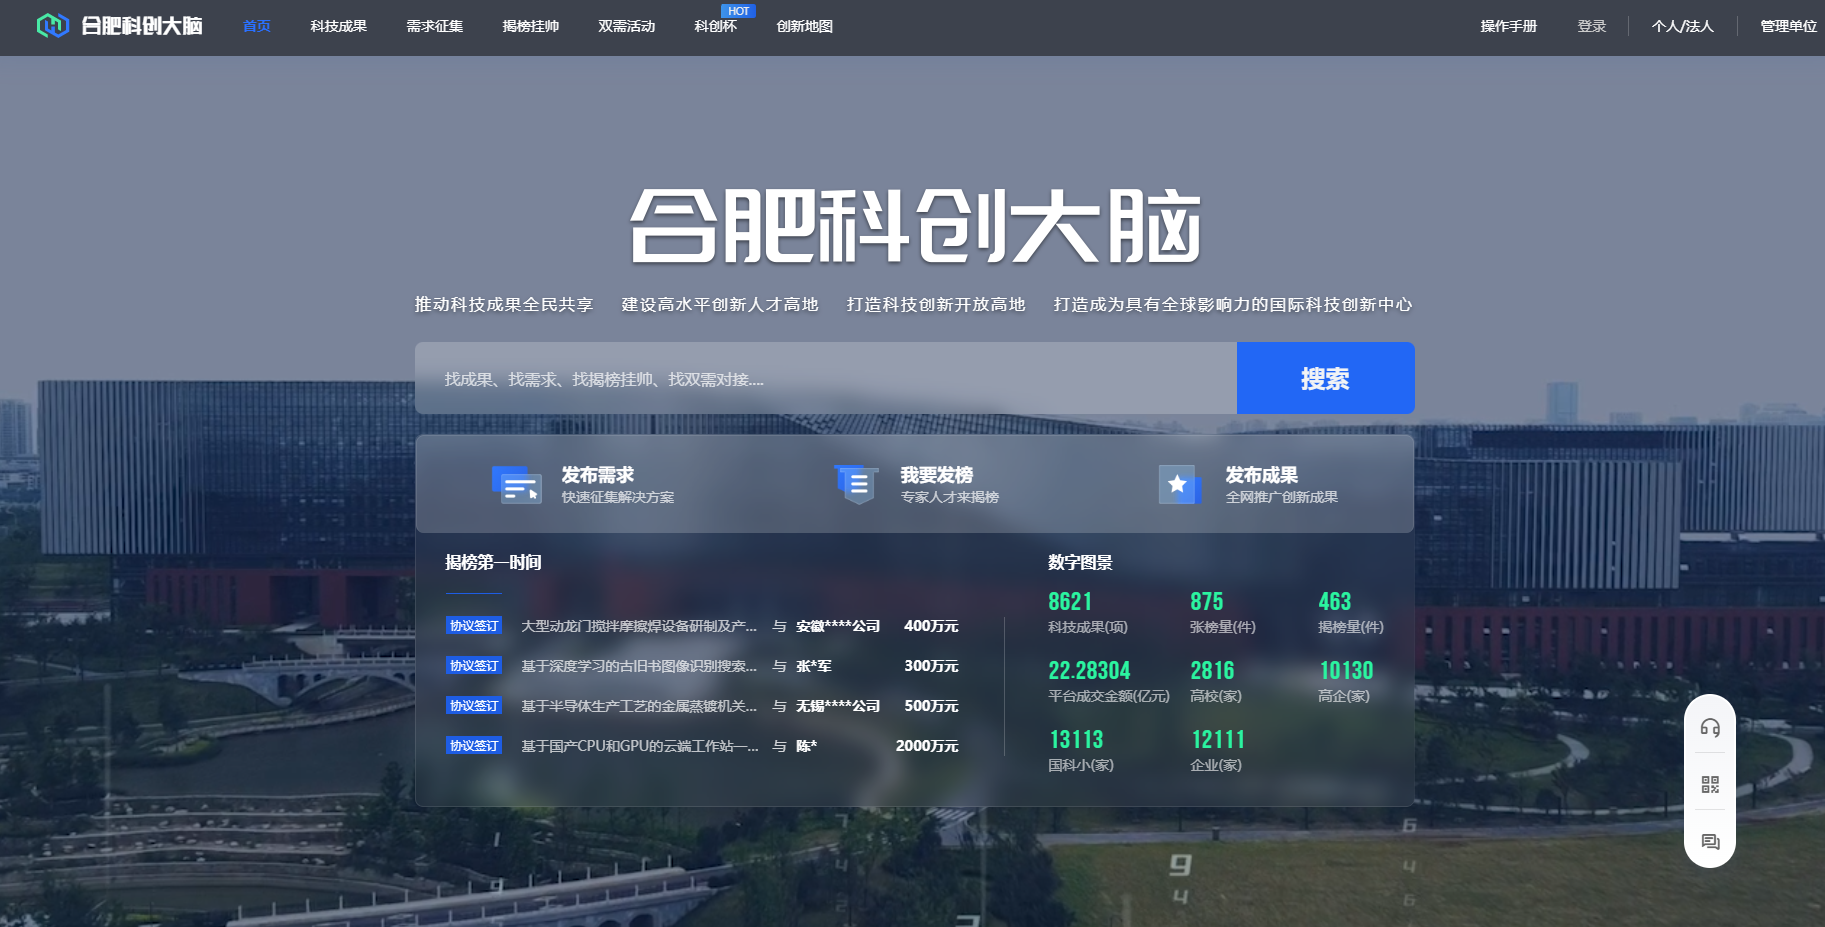Click the HOT badge above 科创杯
The height and width of the screenshot is (927, 1825).
(x=738, y=11)
